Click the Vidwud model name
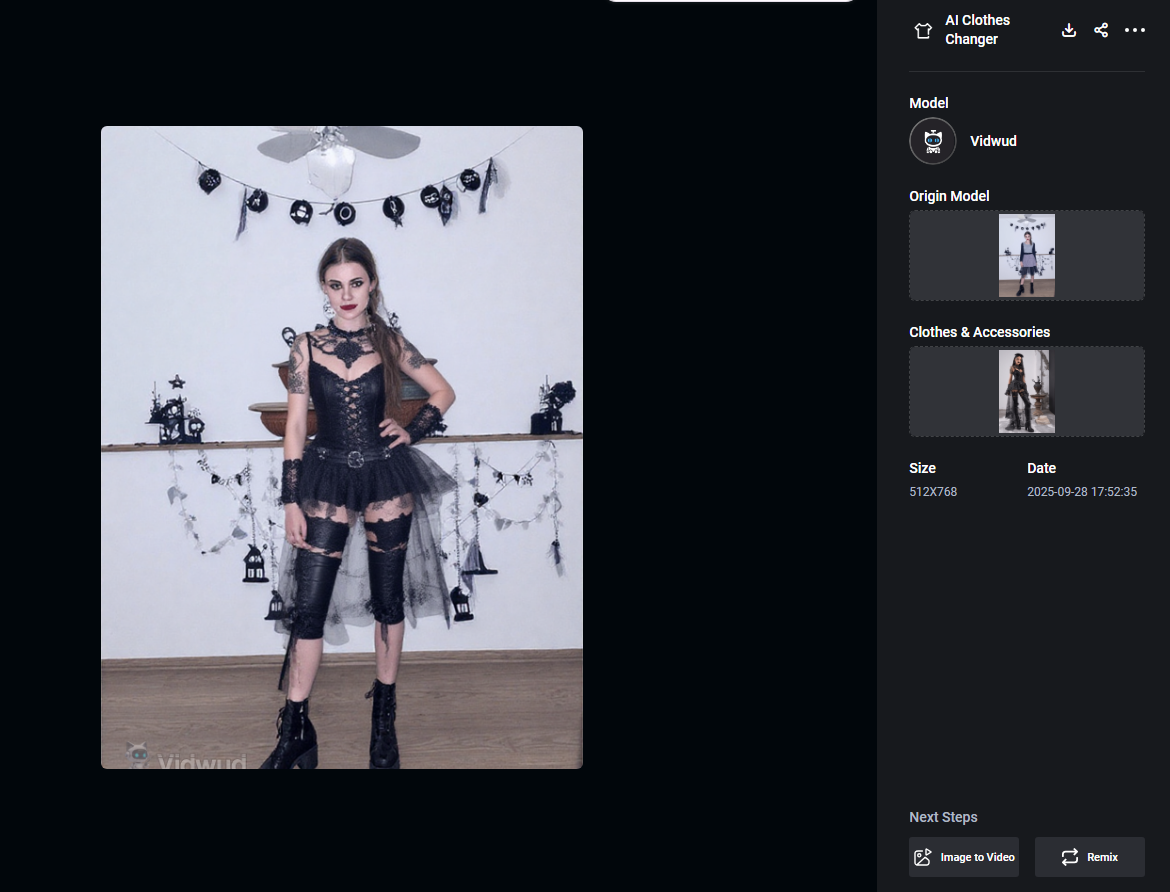This screenshot has width=1170, height=892. (993, 141)
